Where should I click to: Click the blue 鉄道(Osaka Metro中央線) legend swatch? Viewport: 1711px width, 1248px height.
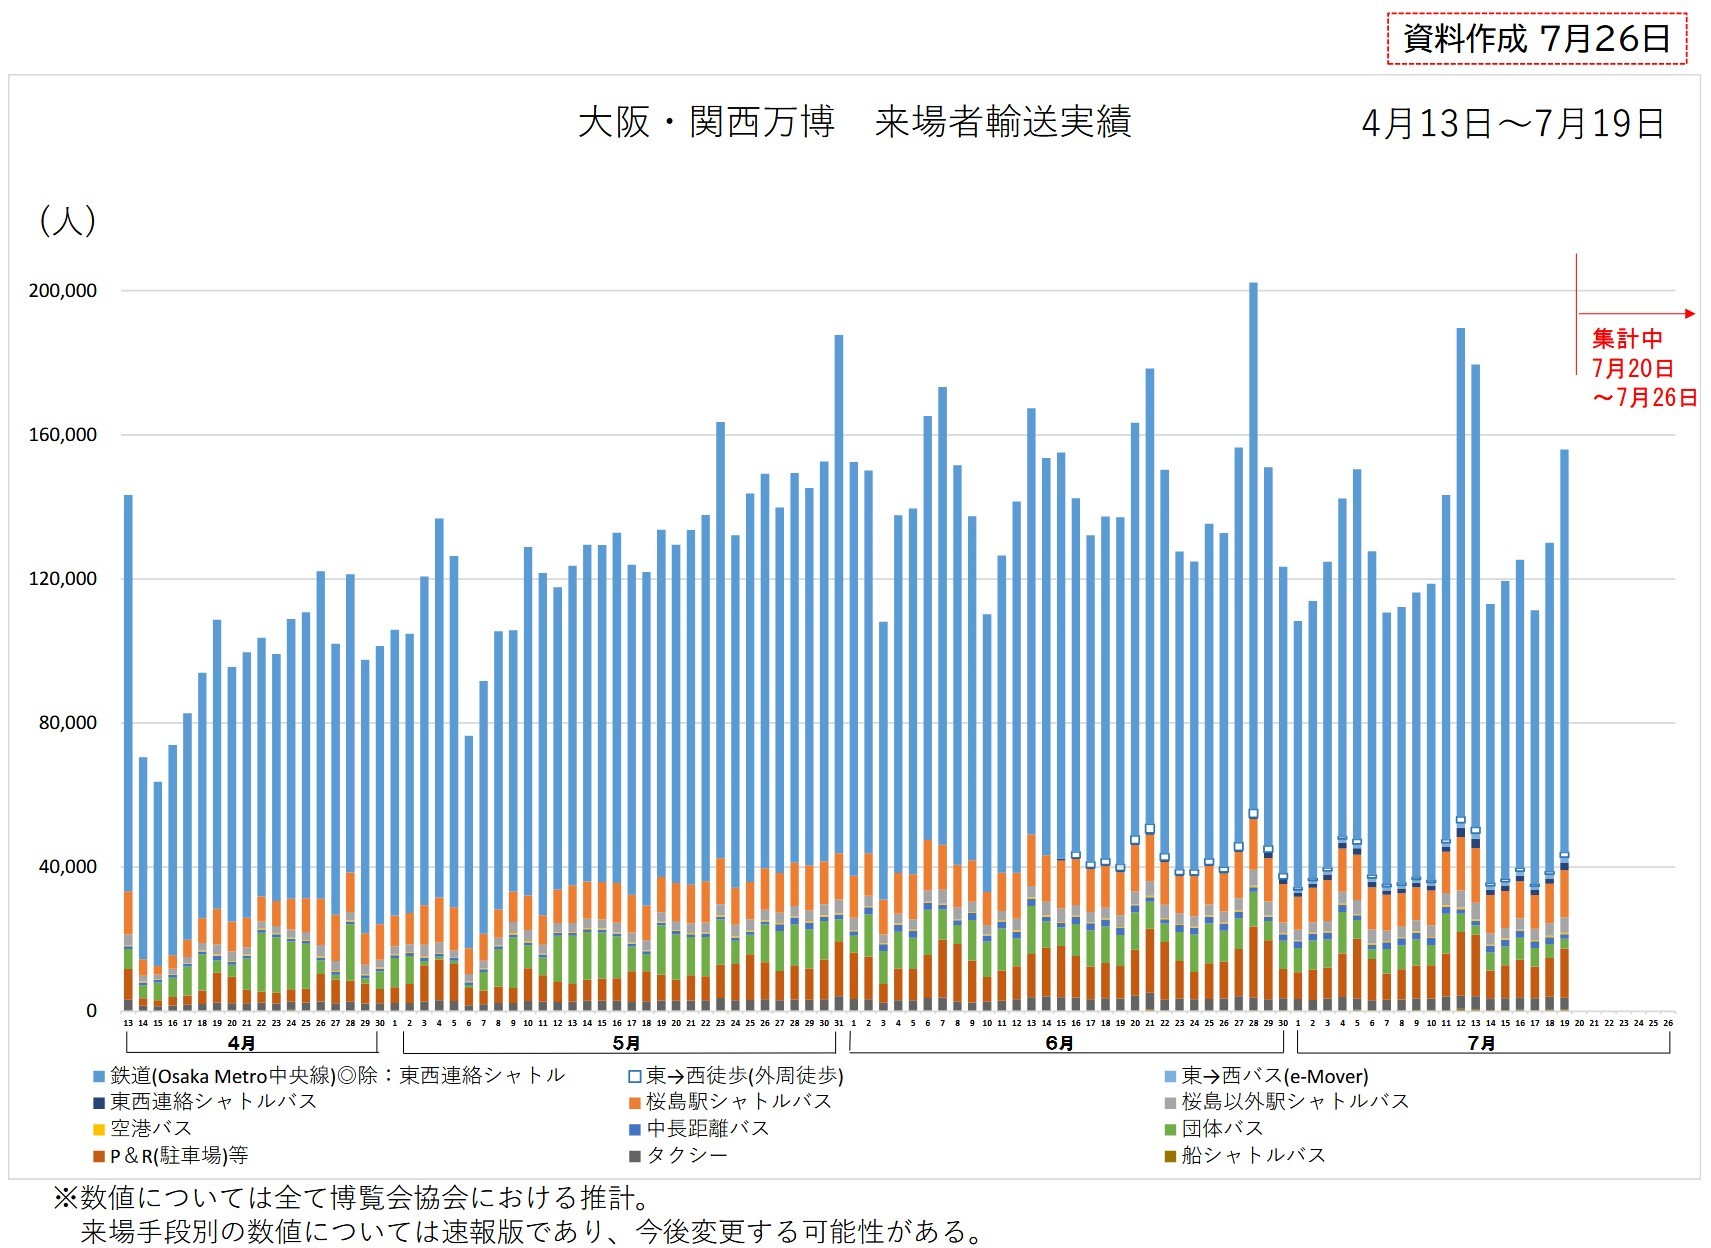click(x=98, y=1077)
